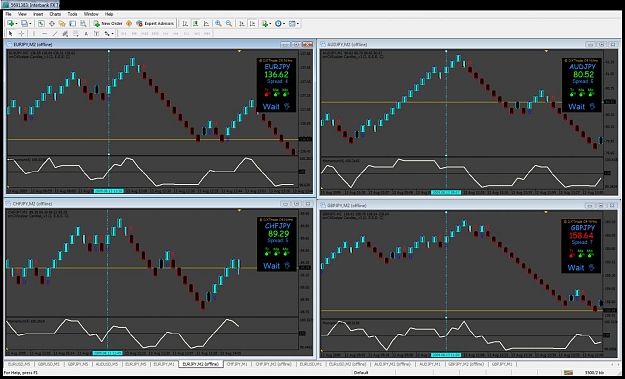Viewport: 625px width, 379px height.
Task: Open the Strategy Tester icon
Action: [x=83, y=24]
